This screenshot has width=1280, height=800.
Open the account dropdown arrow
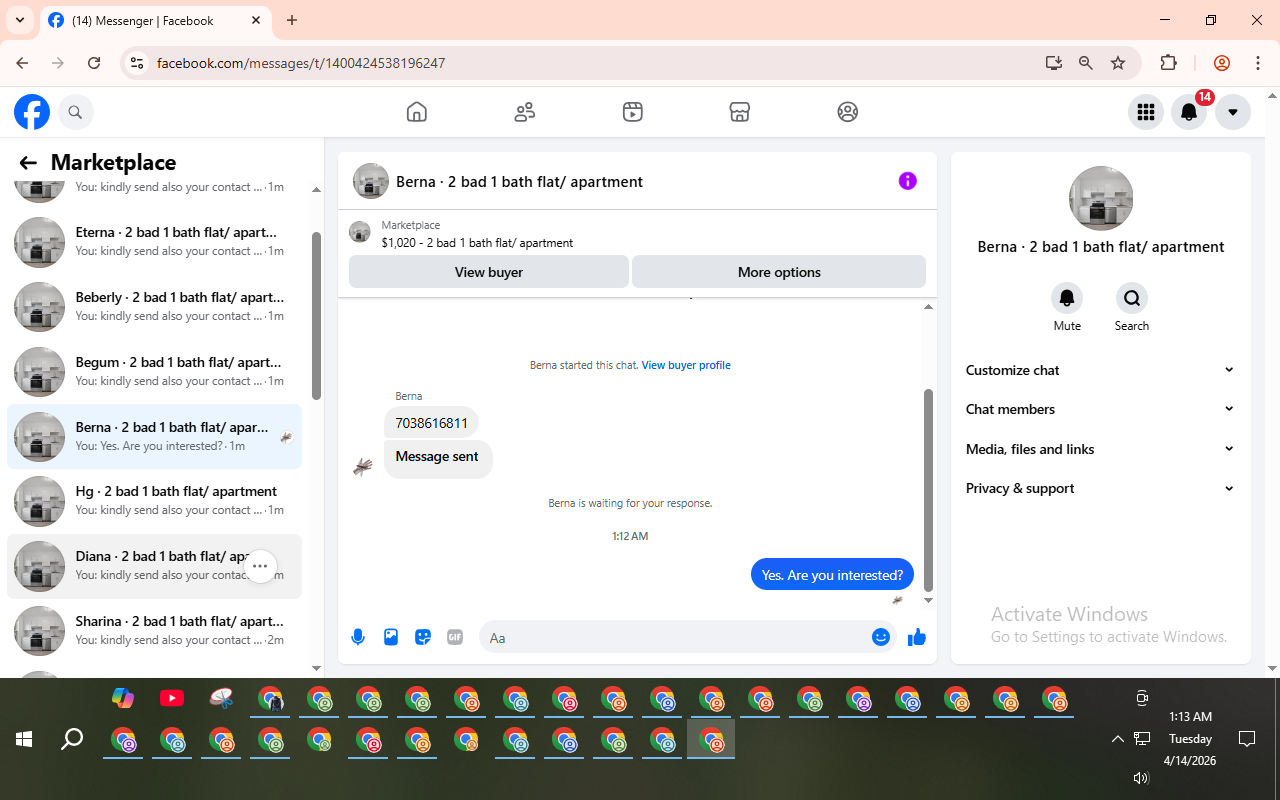coord(1233,112)
